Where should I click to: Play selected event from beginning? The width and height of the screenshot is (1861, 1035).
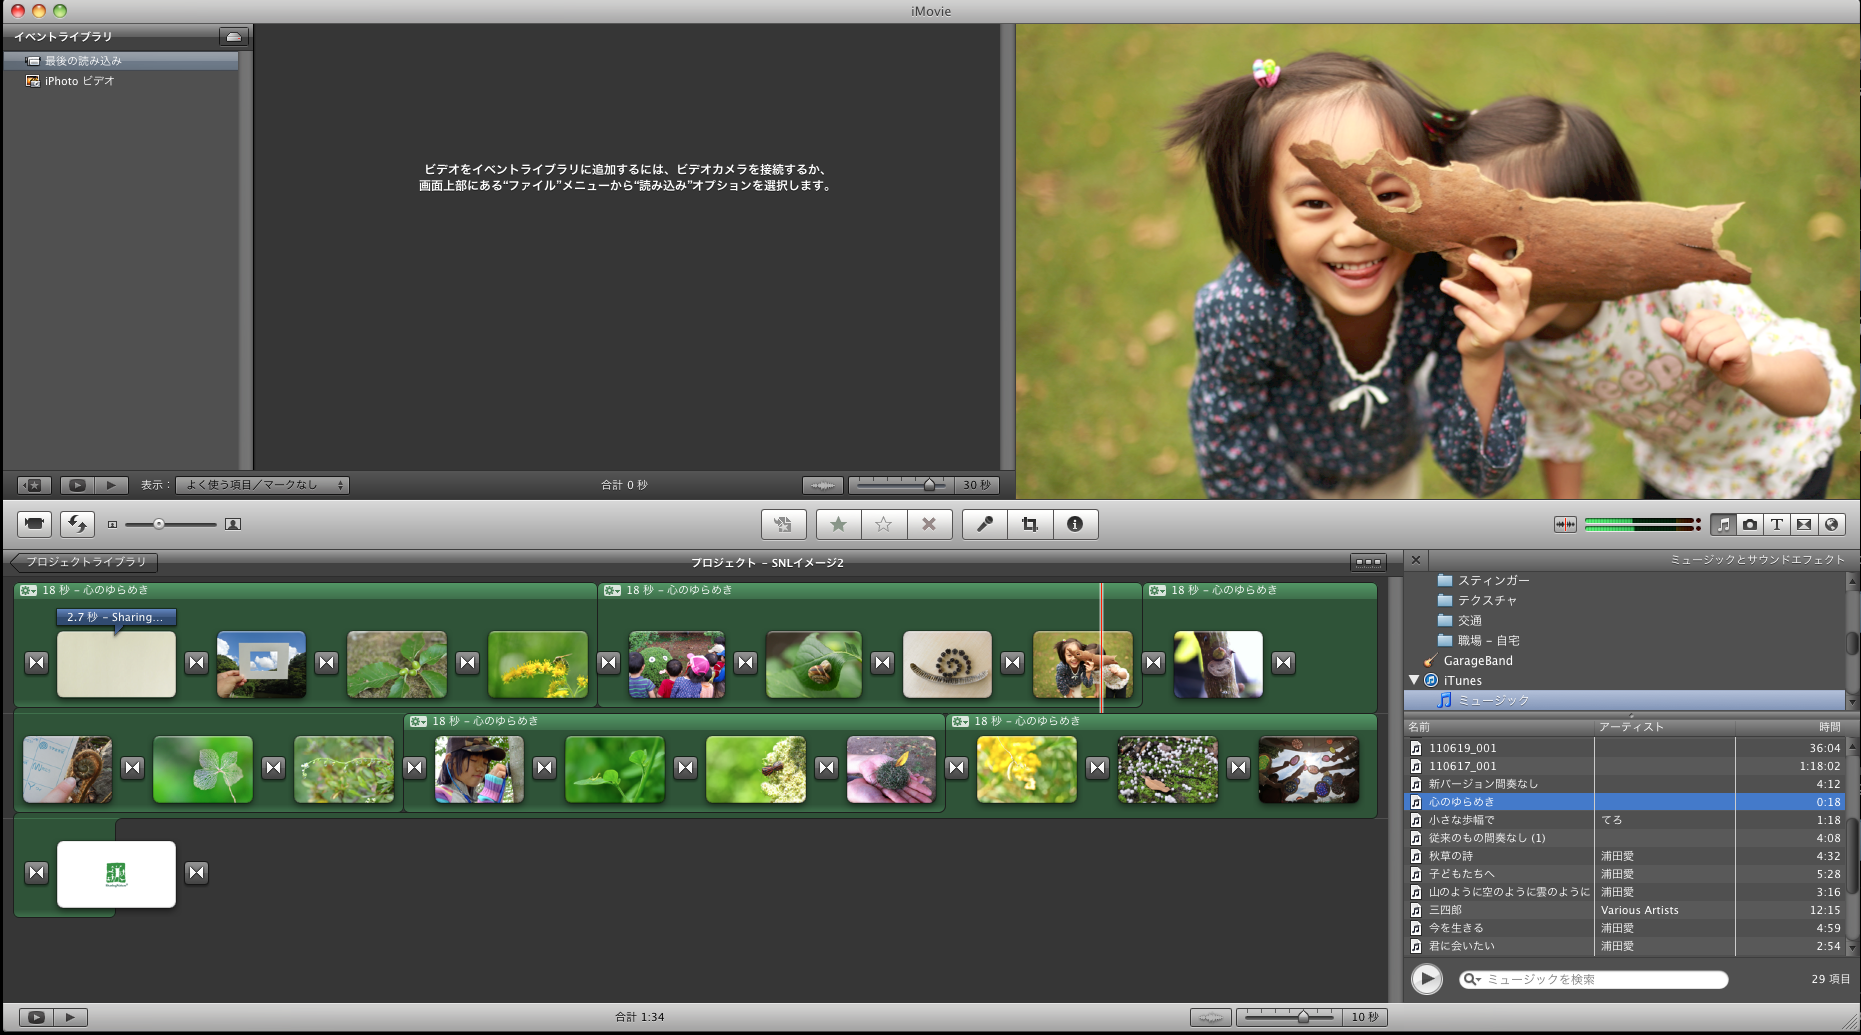[x=111, y=485]
